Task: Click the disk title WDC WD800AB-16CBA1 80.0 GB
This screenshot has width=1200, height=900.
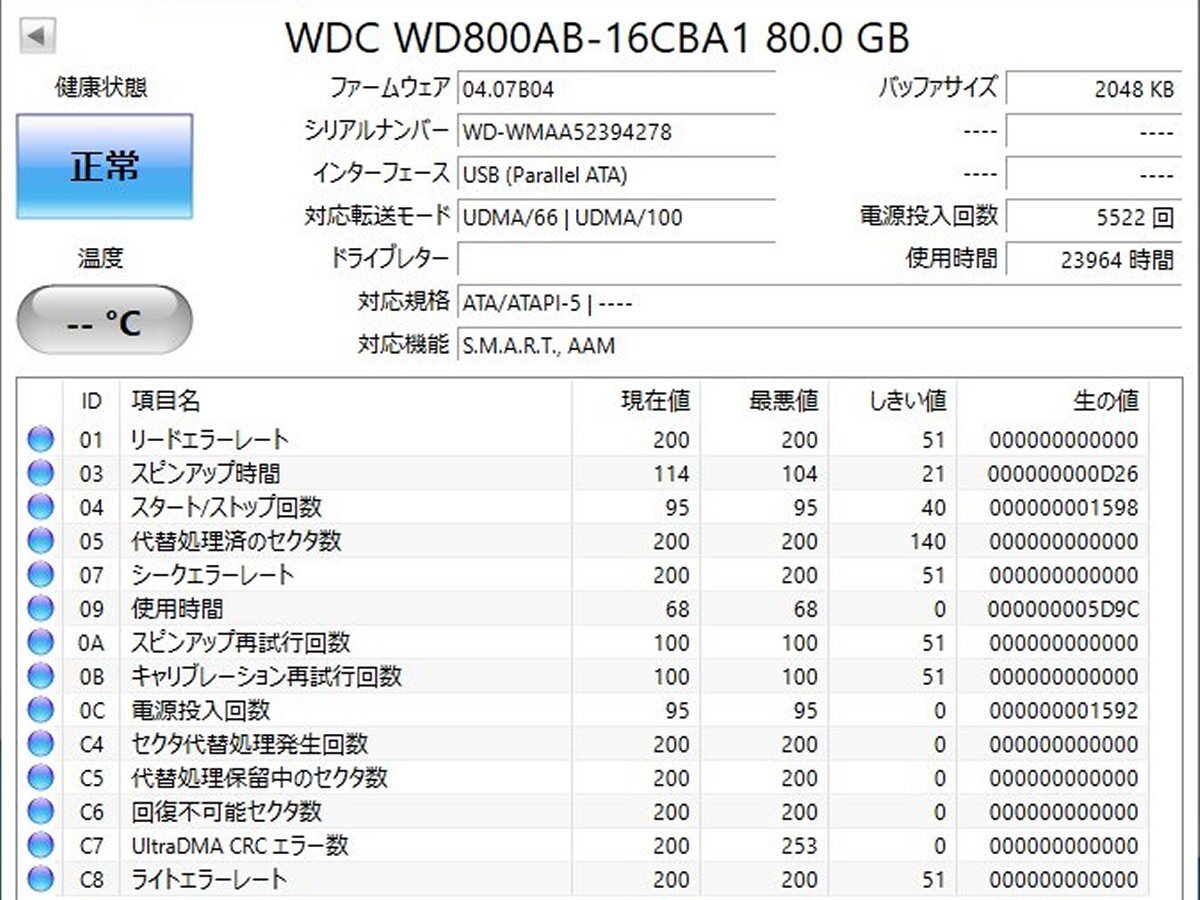Action: pyautogui.click(x=597, y=37)
